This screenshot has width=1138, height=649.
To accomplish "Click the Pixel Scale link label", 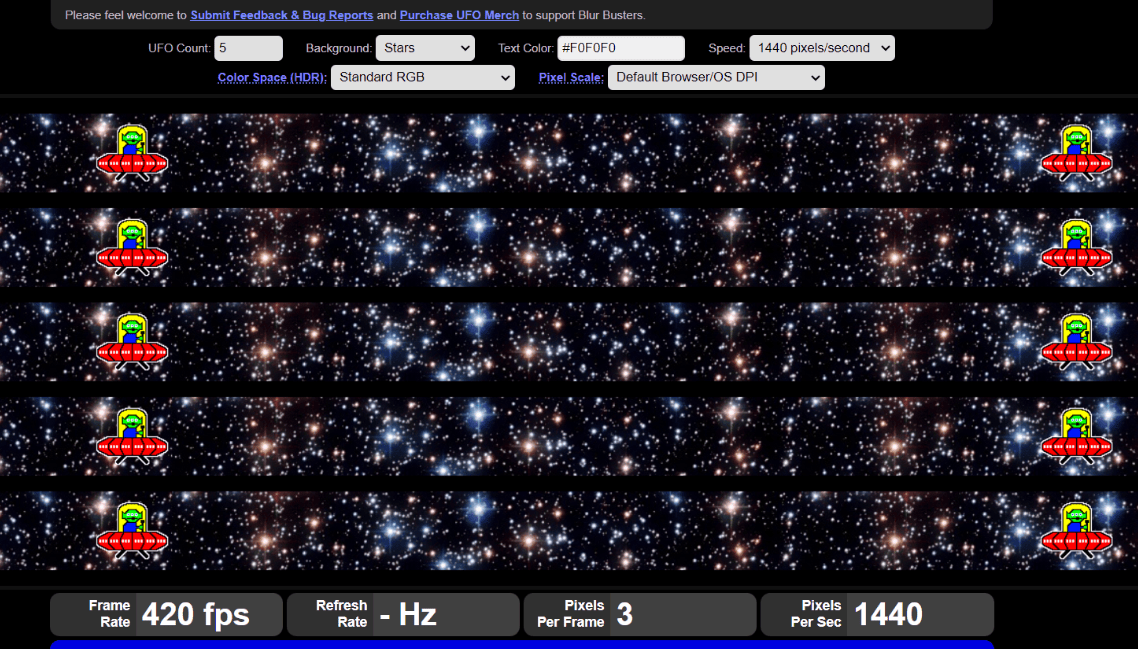I will pos(571,78).
